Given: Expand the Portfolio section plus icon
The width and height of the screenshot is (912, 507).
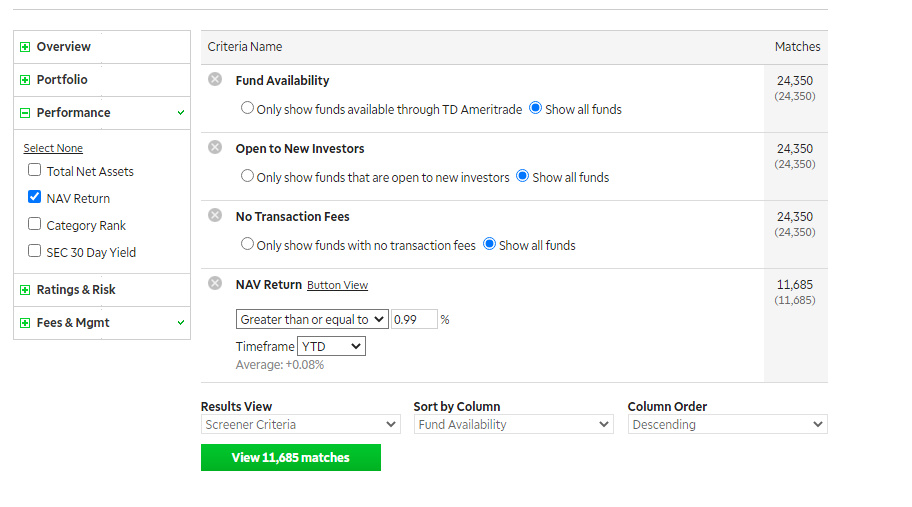Looking at the screenshot, I should [25, 80].
